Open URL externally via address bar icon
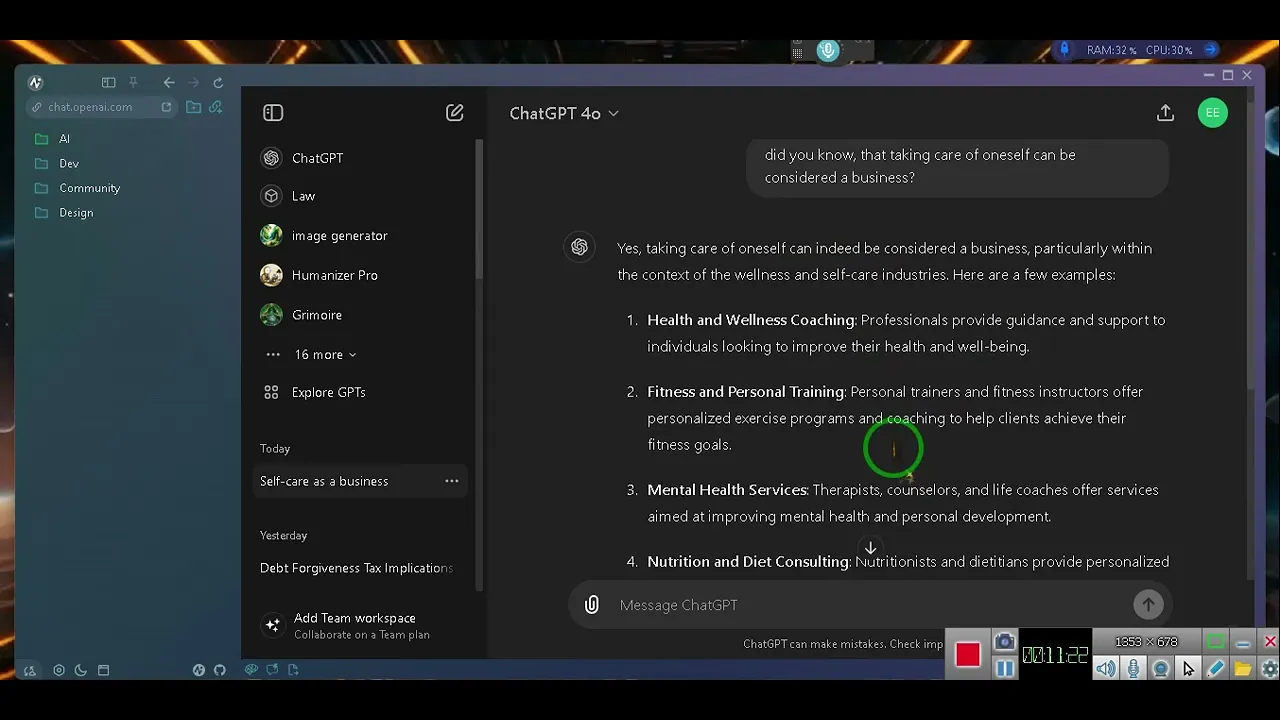1280x720 pixels. tap(166, 107)
